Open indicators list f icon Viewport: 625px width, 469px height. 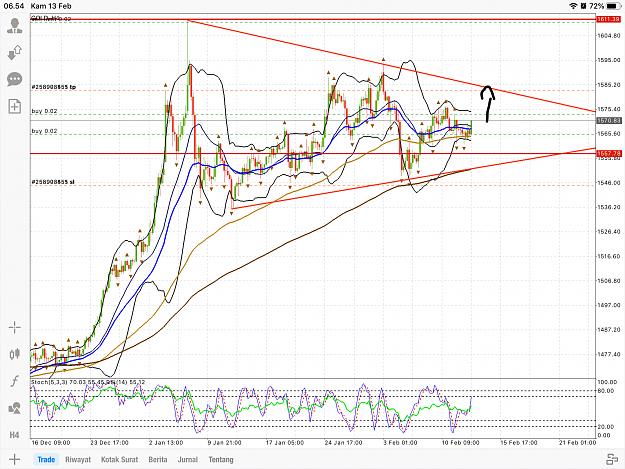[x=14, y=381]
